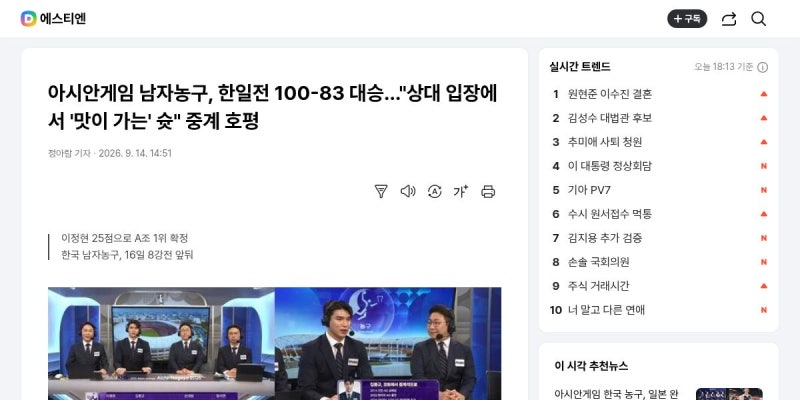800x400 pixels.
Task: Click subheading 한국 남자농구, 16일 8강전 앞둬
Action: [x=127, y=255]
